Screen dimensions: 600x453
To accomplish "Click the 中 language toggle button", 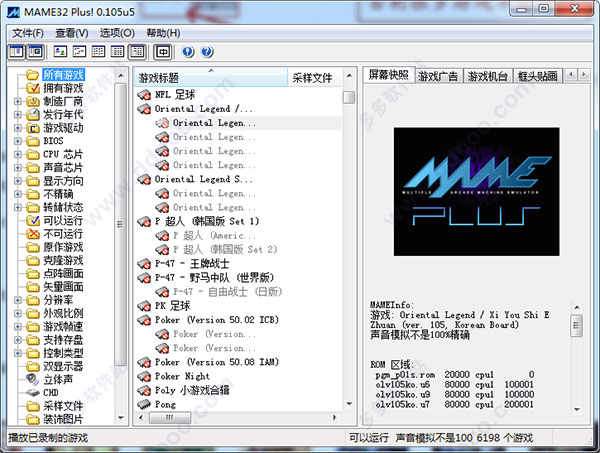I will [x=163, y=51].
